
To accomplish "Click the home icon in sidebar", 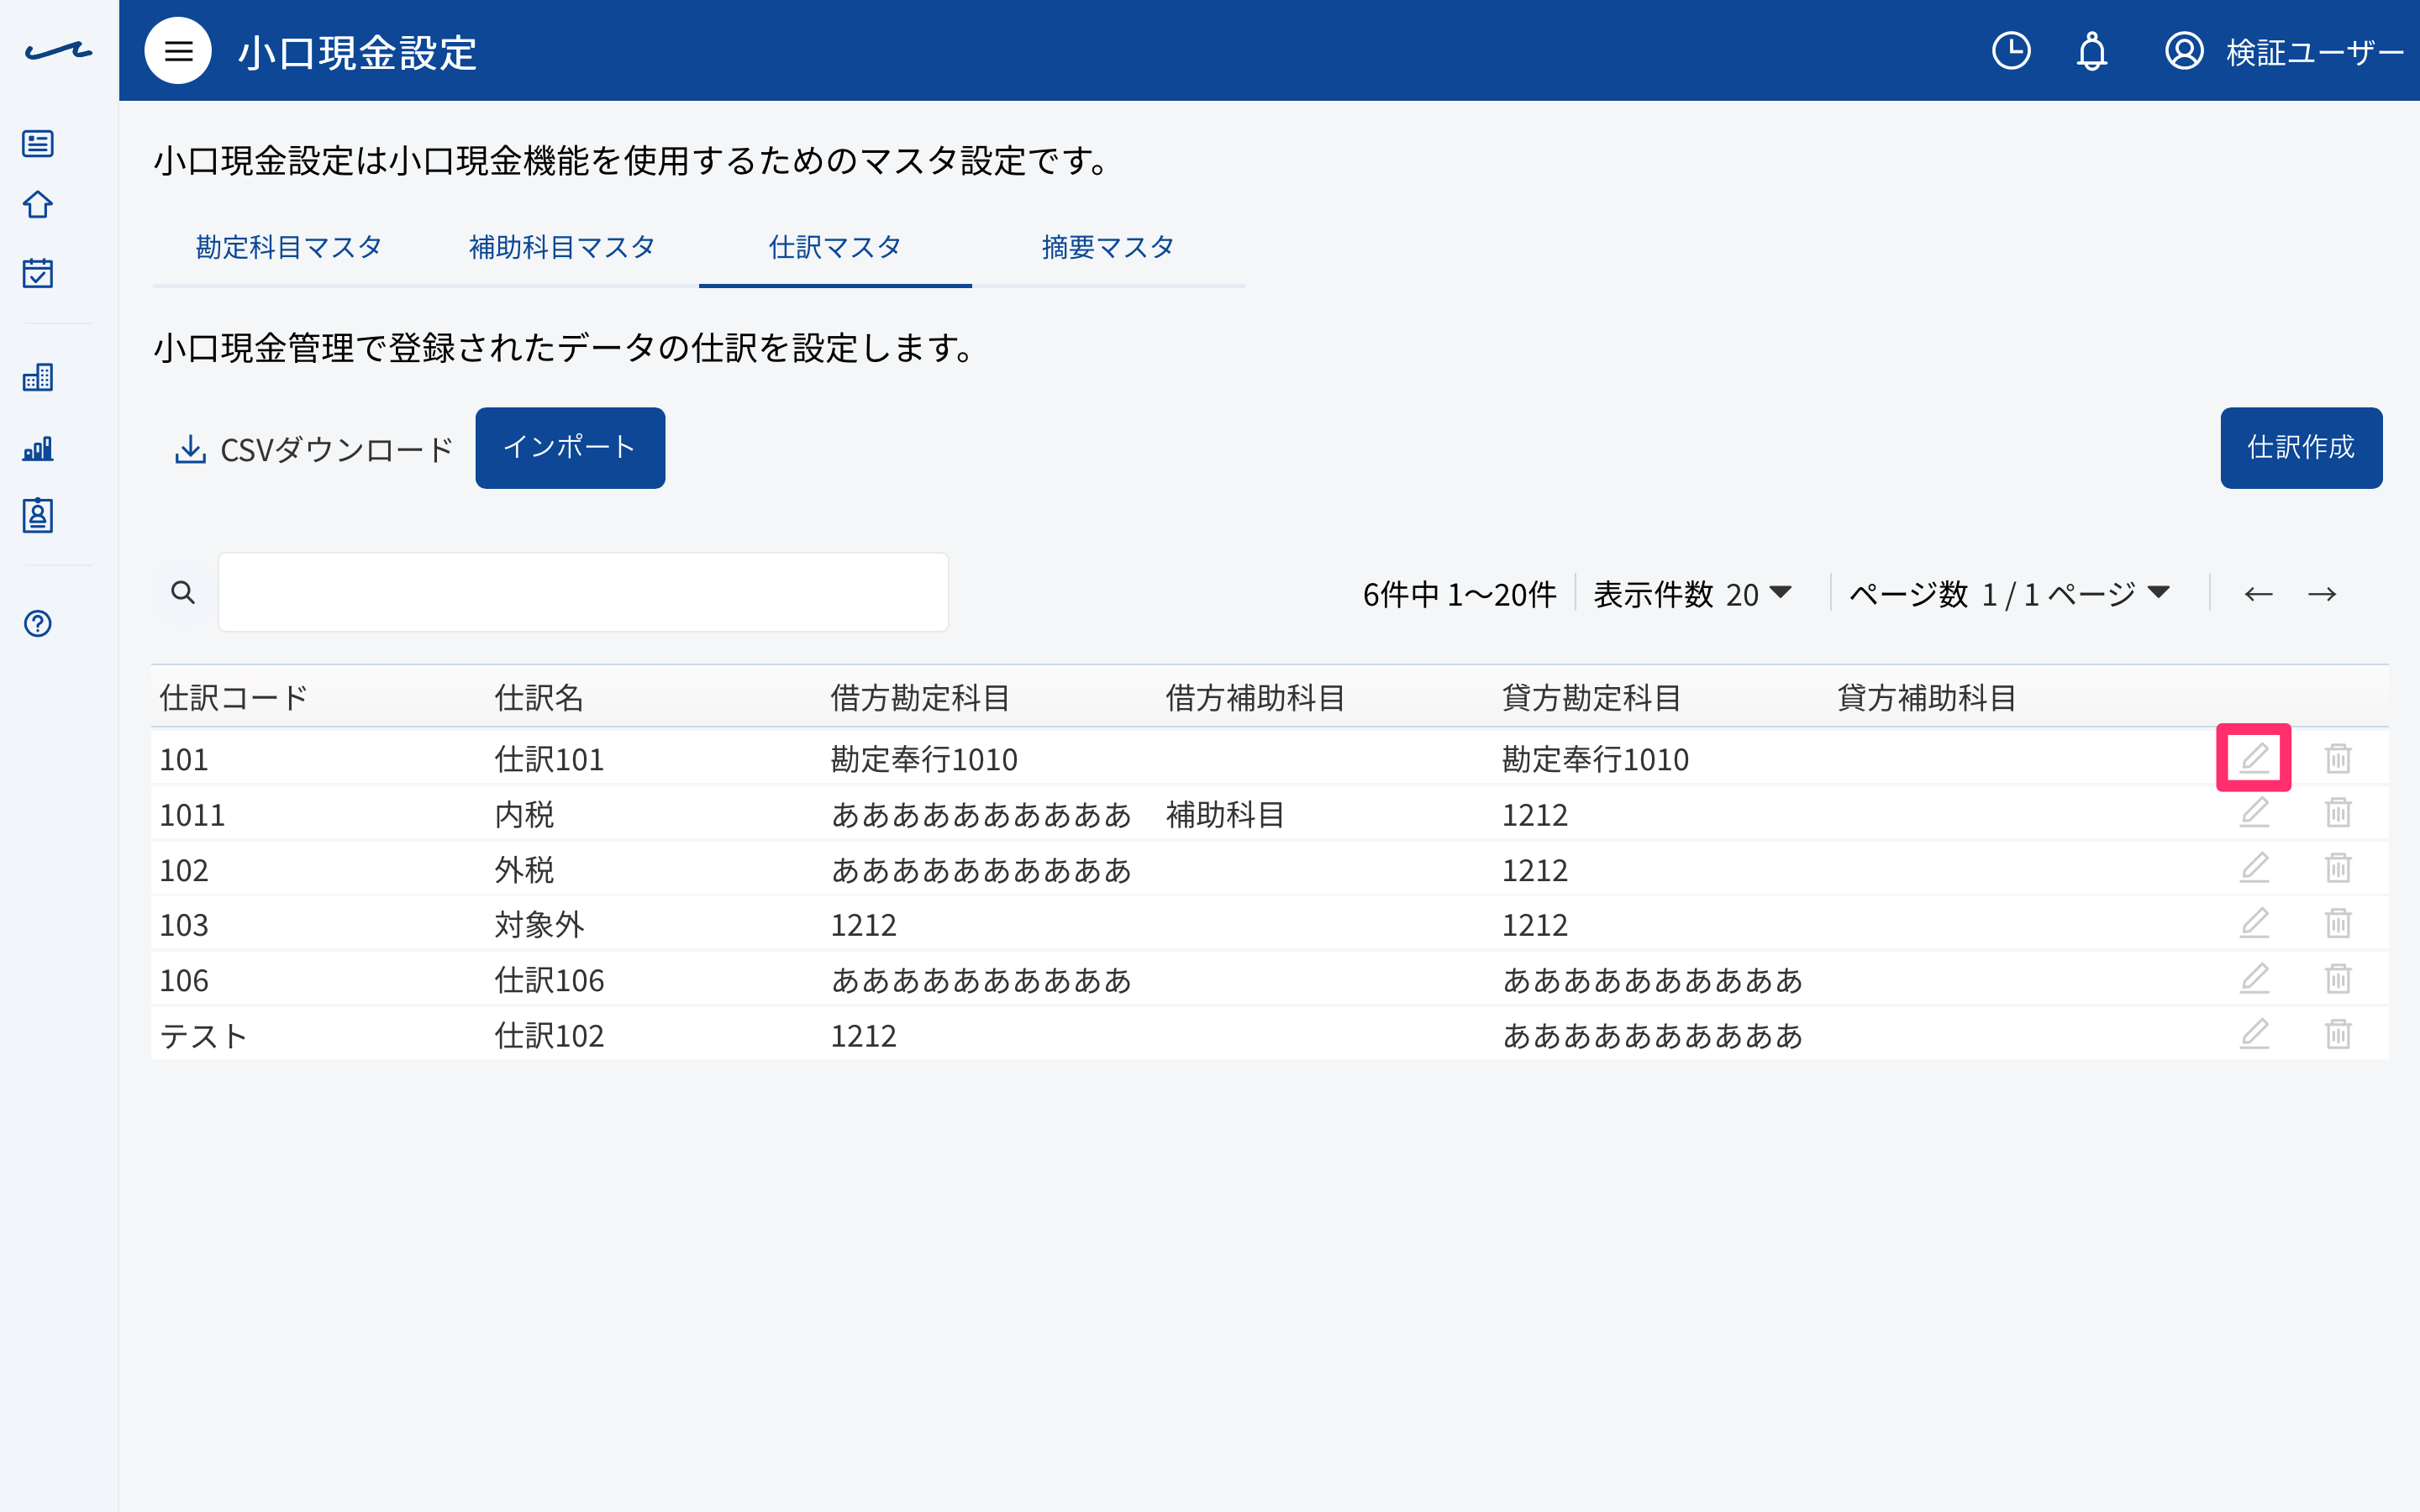I will pos(38,205).
